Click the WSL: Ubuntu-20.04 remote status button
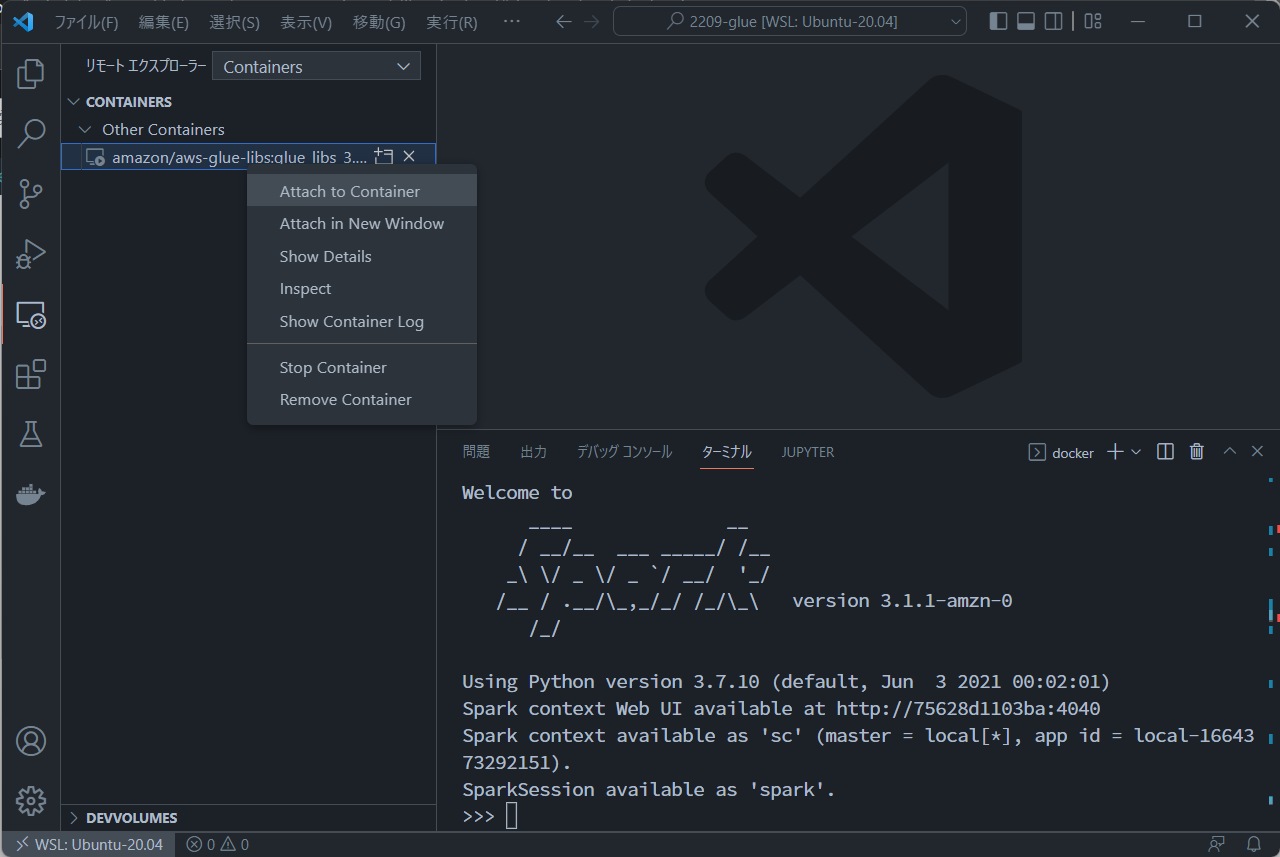The height and width of the screenshot is (857, 1280). pyautogui.click(x=89, y=845)
